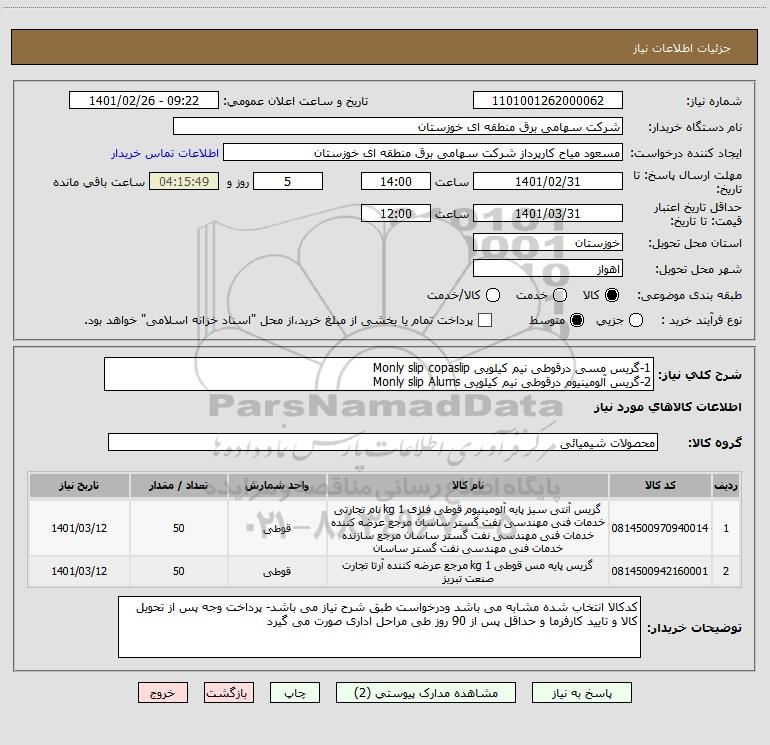Click quantity 50 in row 1
The height and width of the screenshot is (745, 770).
[179, 528]
